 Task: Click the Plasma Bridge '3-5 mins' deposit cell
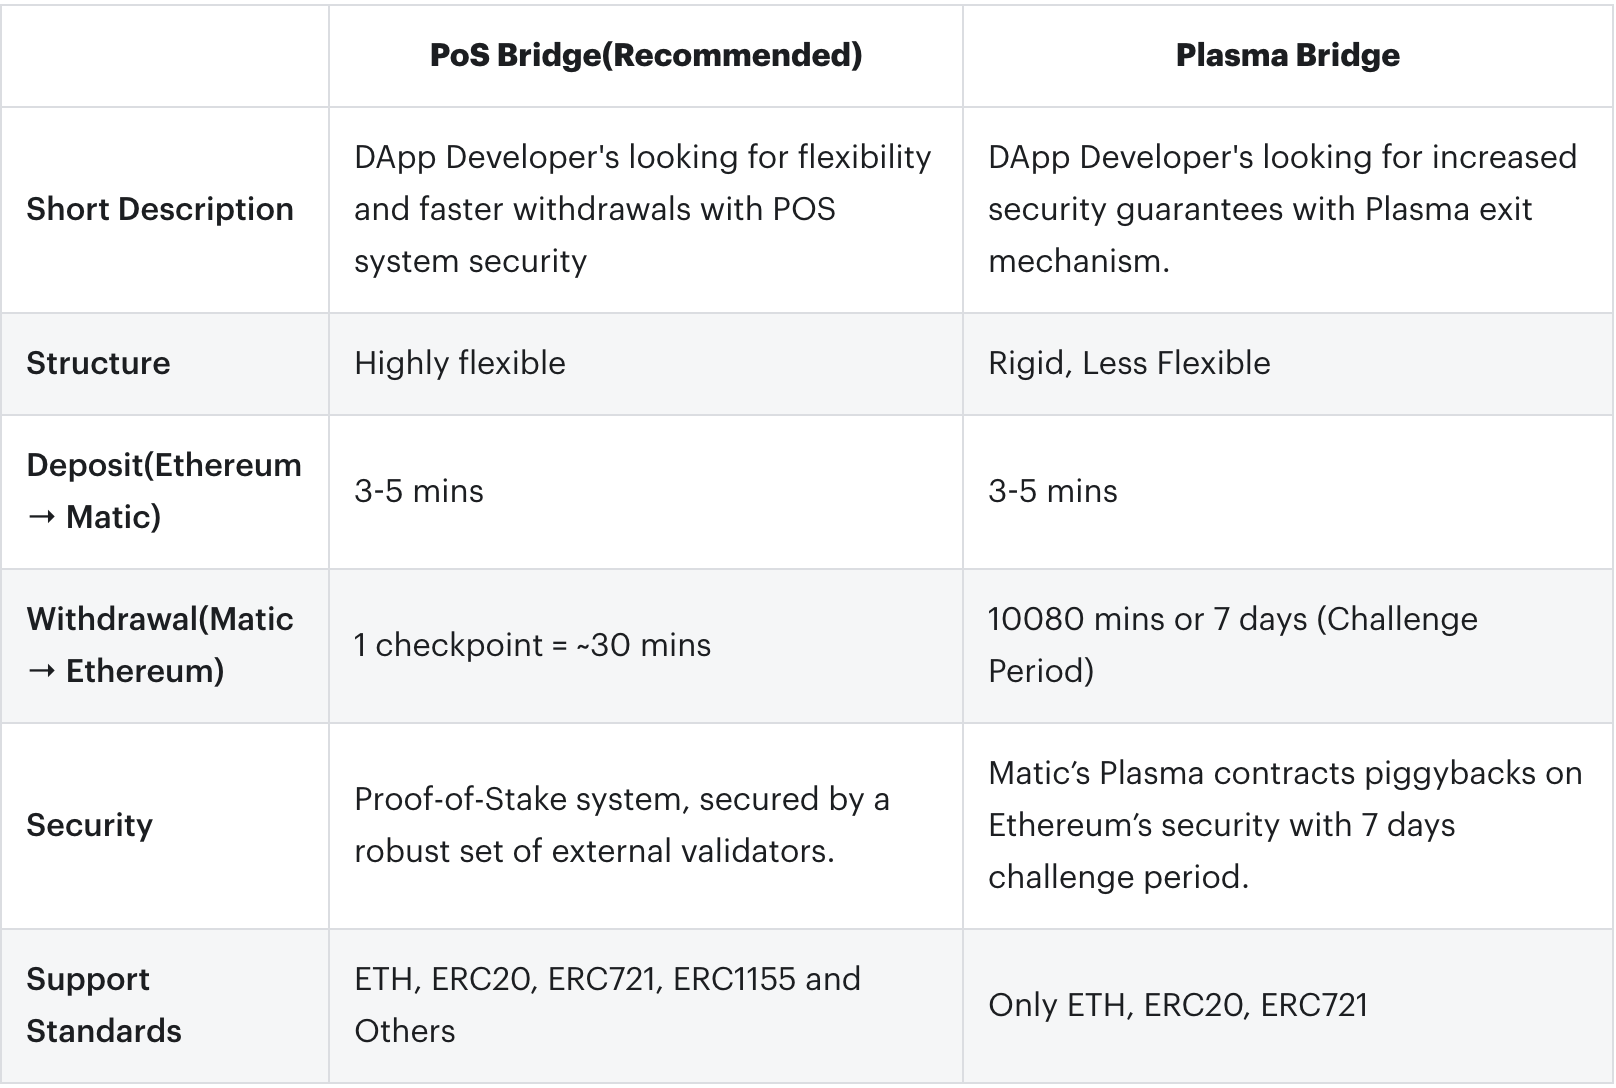coord(1053,491)
